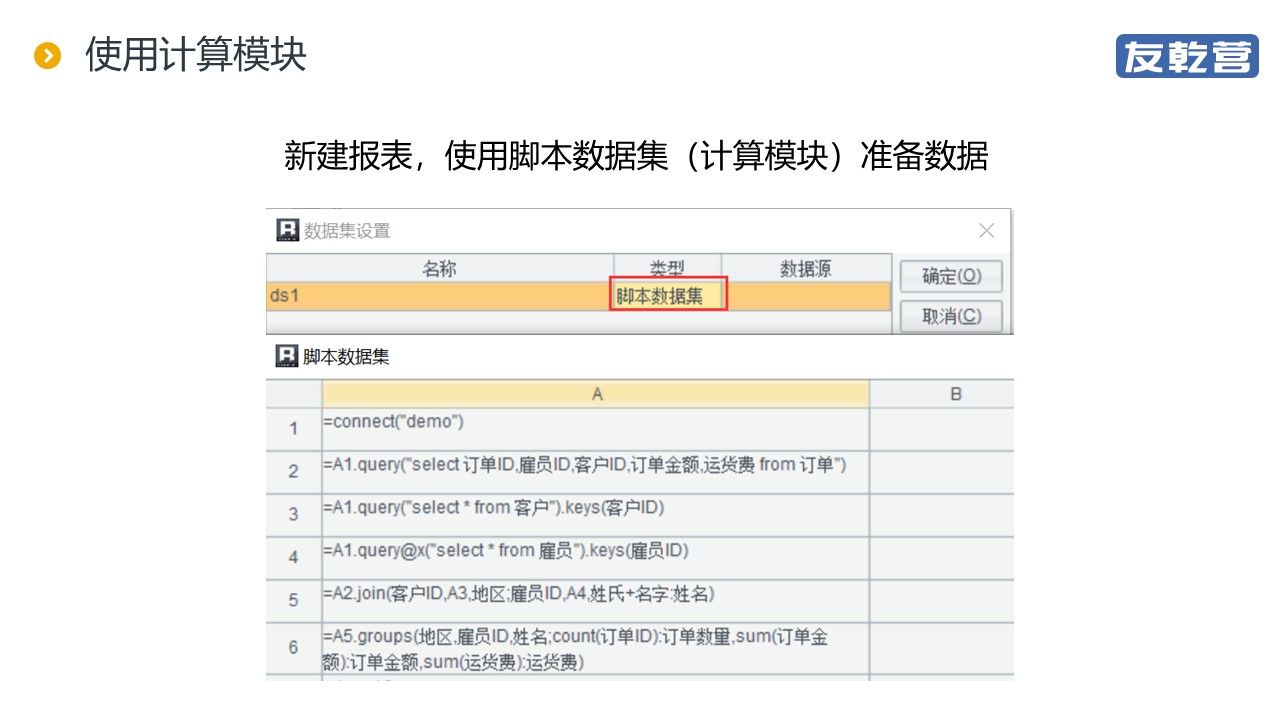This screenshot has height=720, width=1280.
Task: Select column A header in script grid
Action: click(x=596, y=394)
